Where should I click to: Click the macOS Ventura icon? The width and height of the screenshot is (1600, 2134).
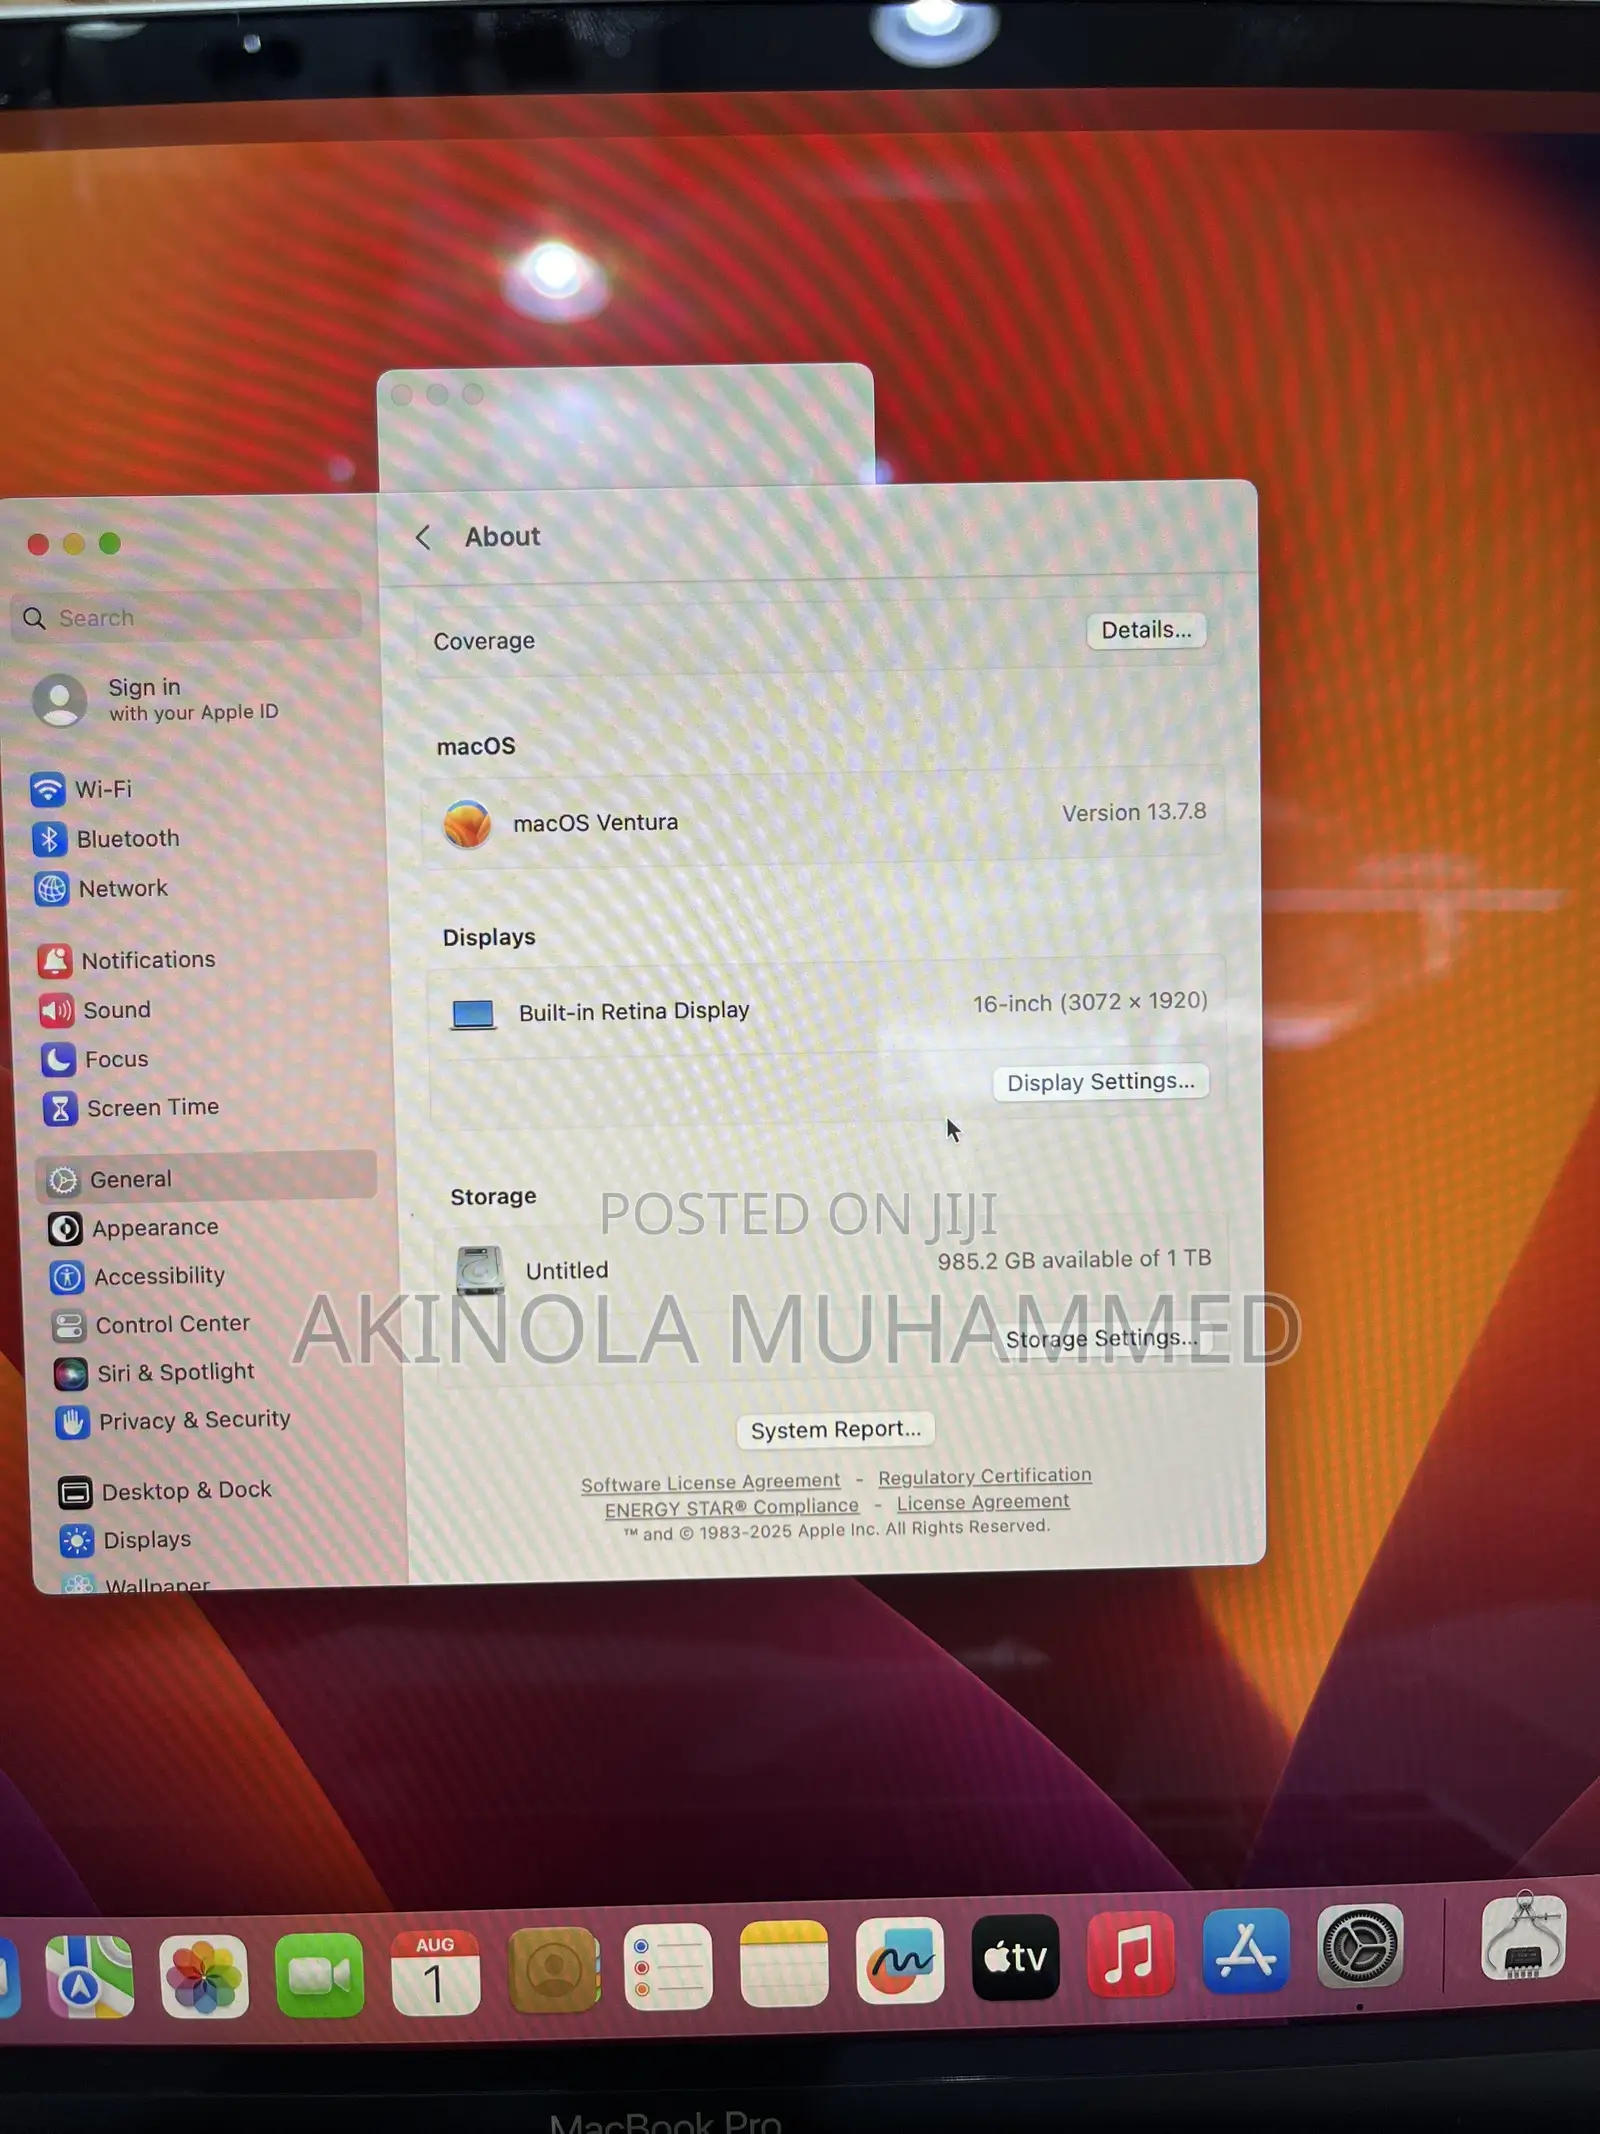467,825
